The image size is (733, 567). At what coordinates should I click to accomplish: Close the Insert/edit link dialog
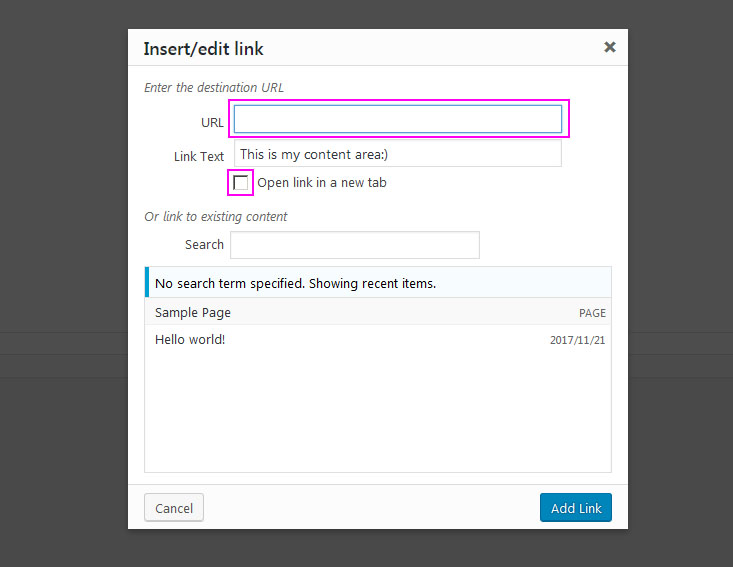pos(610,47)
